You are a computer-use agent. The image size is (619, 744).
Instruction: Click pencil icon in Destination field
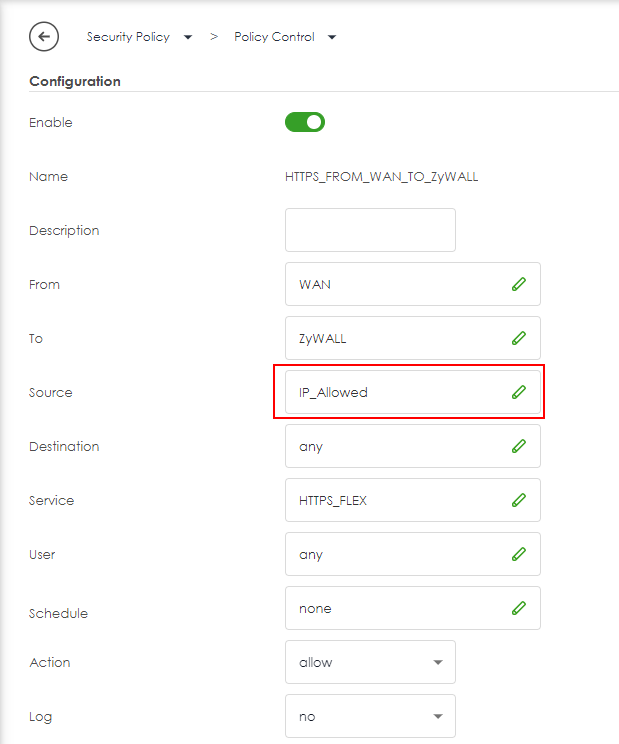(x=518, y=446)
